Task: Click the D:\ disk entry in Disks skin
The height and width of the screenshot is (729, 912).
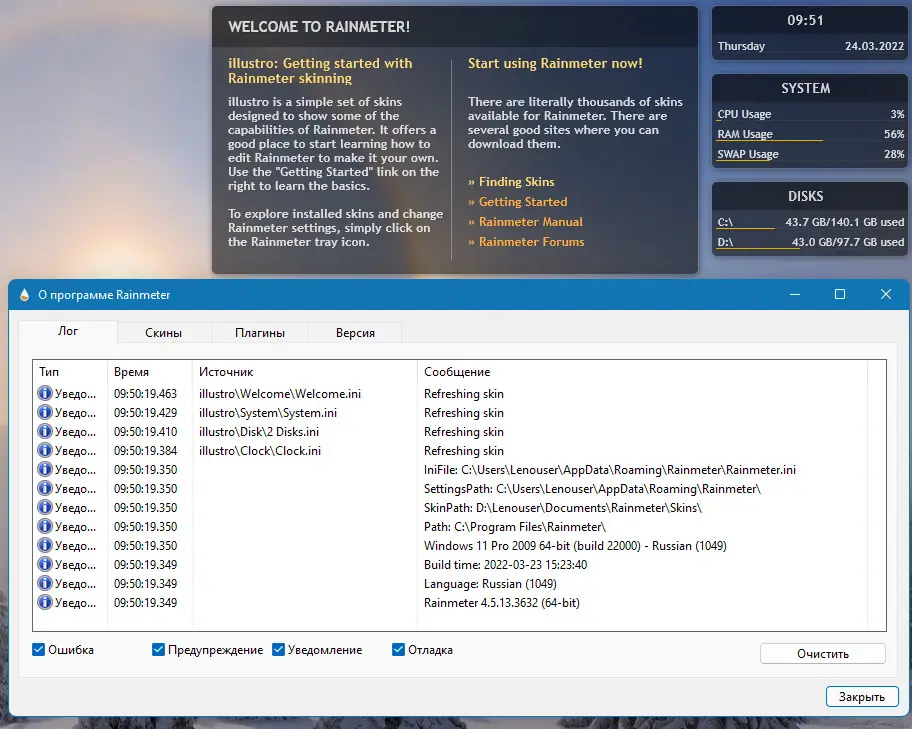Action: (x=811, y=242)
